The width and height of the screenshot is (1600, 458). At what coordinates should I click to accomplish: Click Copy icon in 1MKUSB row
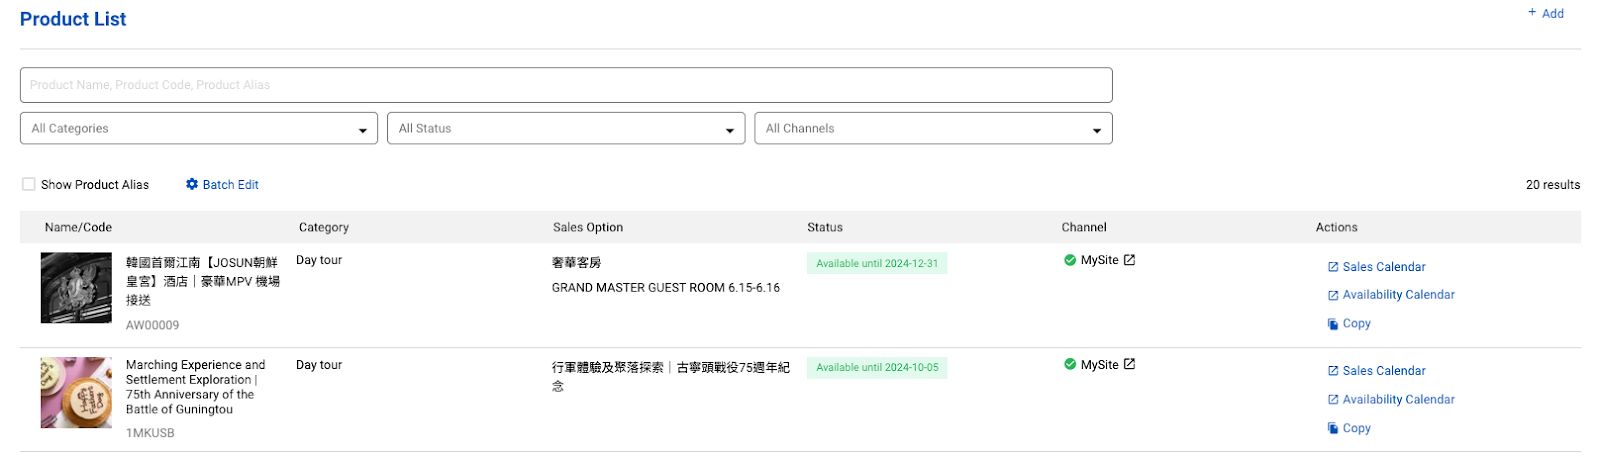point(1333,428)
